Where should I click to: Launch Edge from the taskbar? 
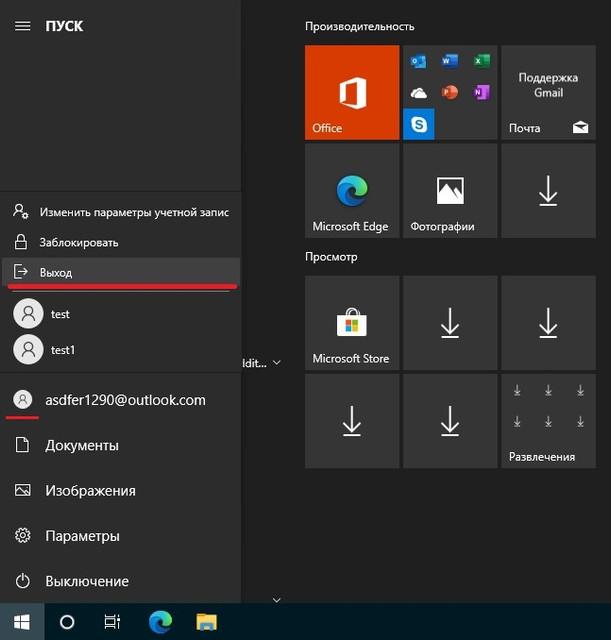click(160, 622)
